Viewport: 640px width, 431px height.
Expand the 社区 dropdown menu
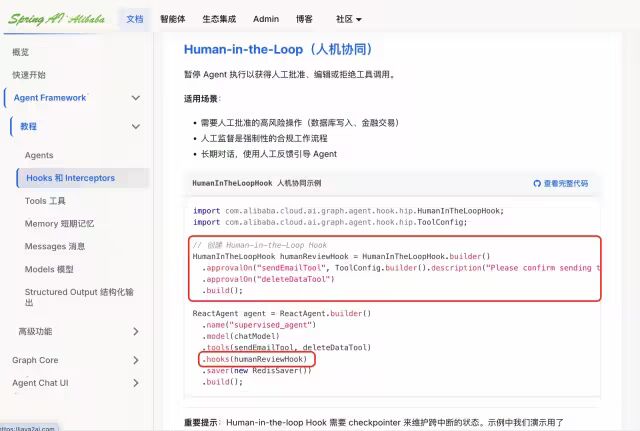(x=348, y=19)
